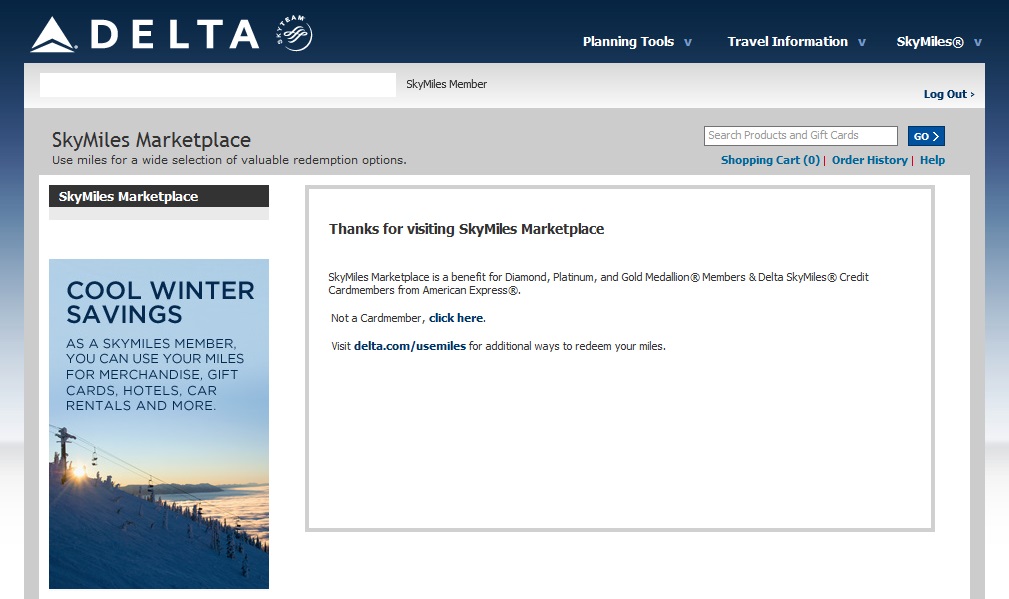The width and height of the screenshot is (1009, 599).
Task: Click the Log Out link
Action: tap(948, 94)
